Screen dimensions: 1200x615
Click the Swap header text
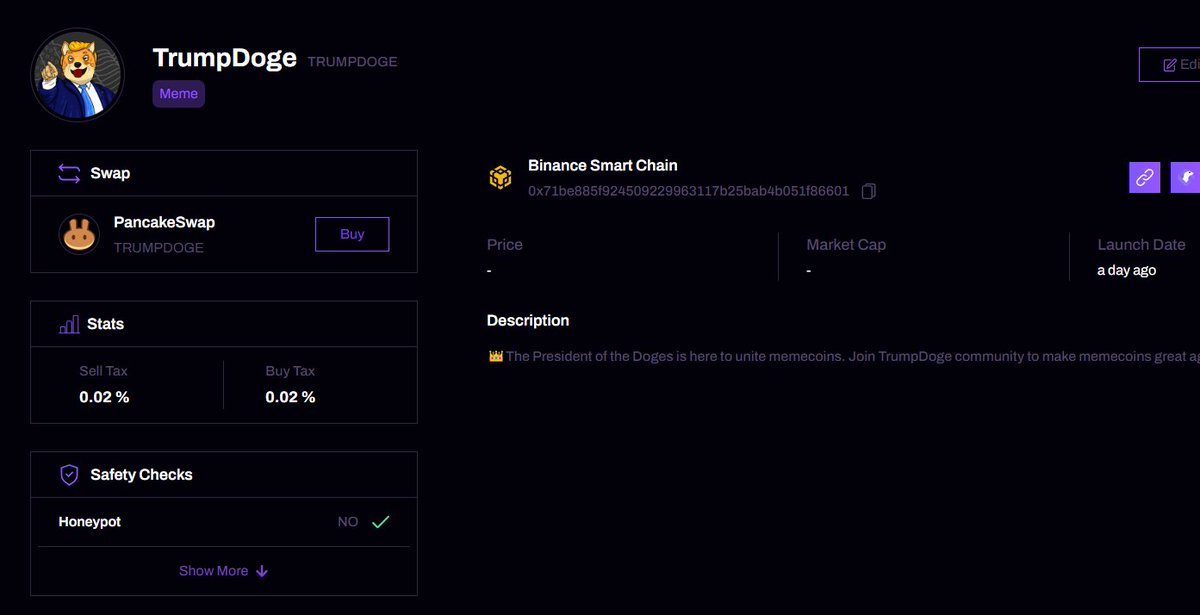click(x=110, y=173)
